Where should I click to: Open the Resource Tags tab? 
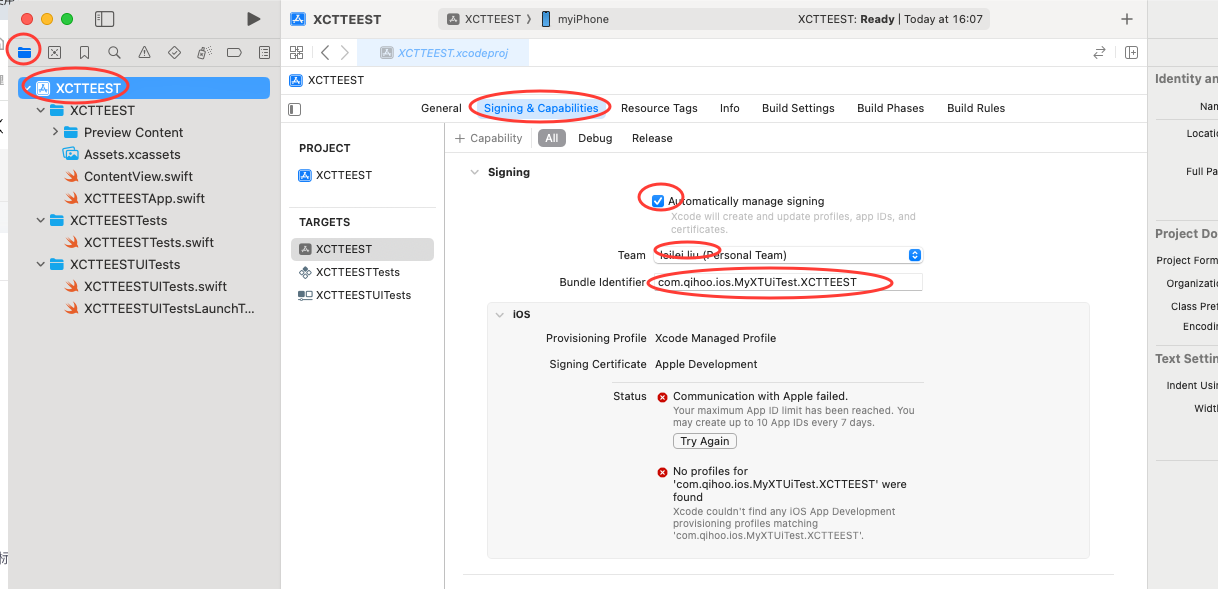point(659,108)
